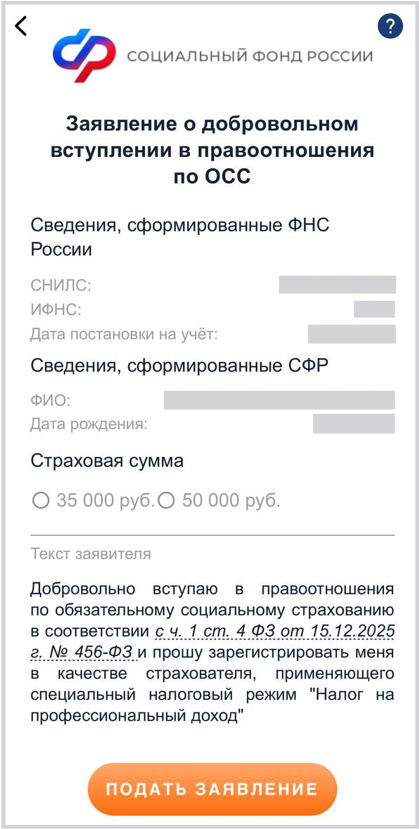Tap the Social Fund of Russia logo

click(84, 56)
